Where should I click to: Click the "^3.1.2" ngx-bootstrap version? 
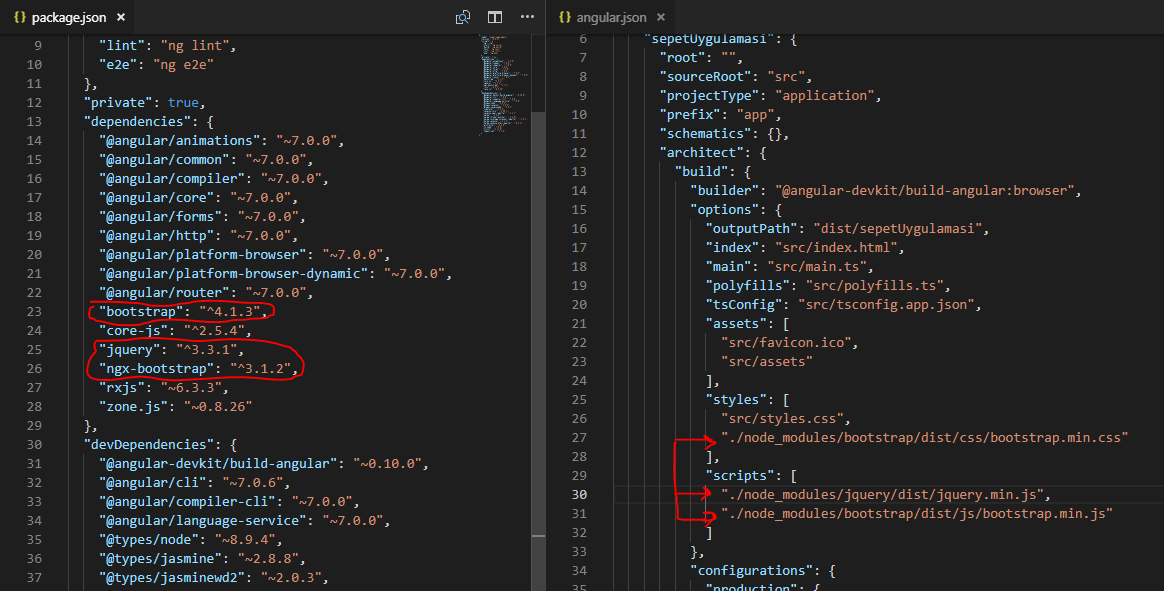coord(261,369)
